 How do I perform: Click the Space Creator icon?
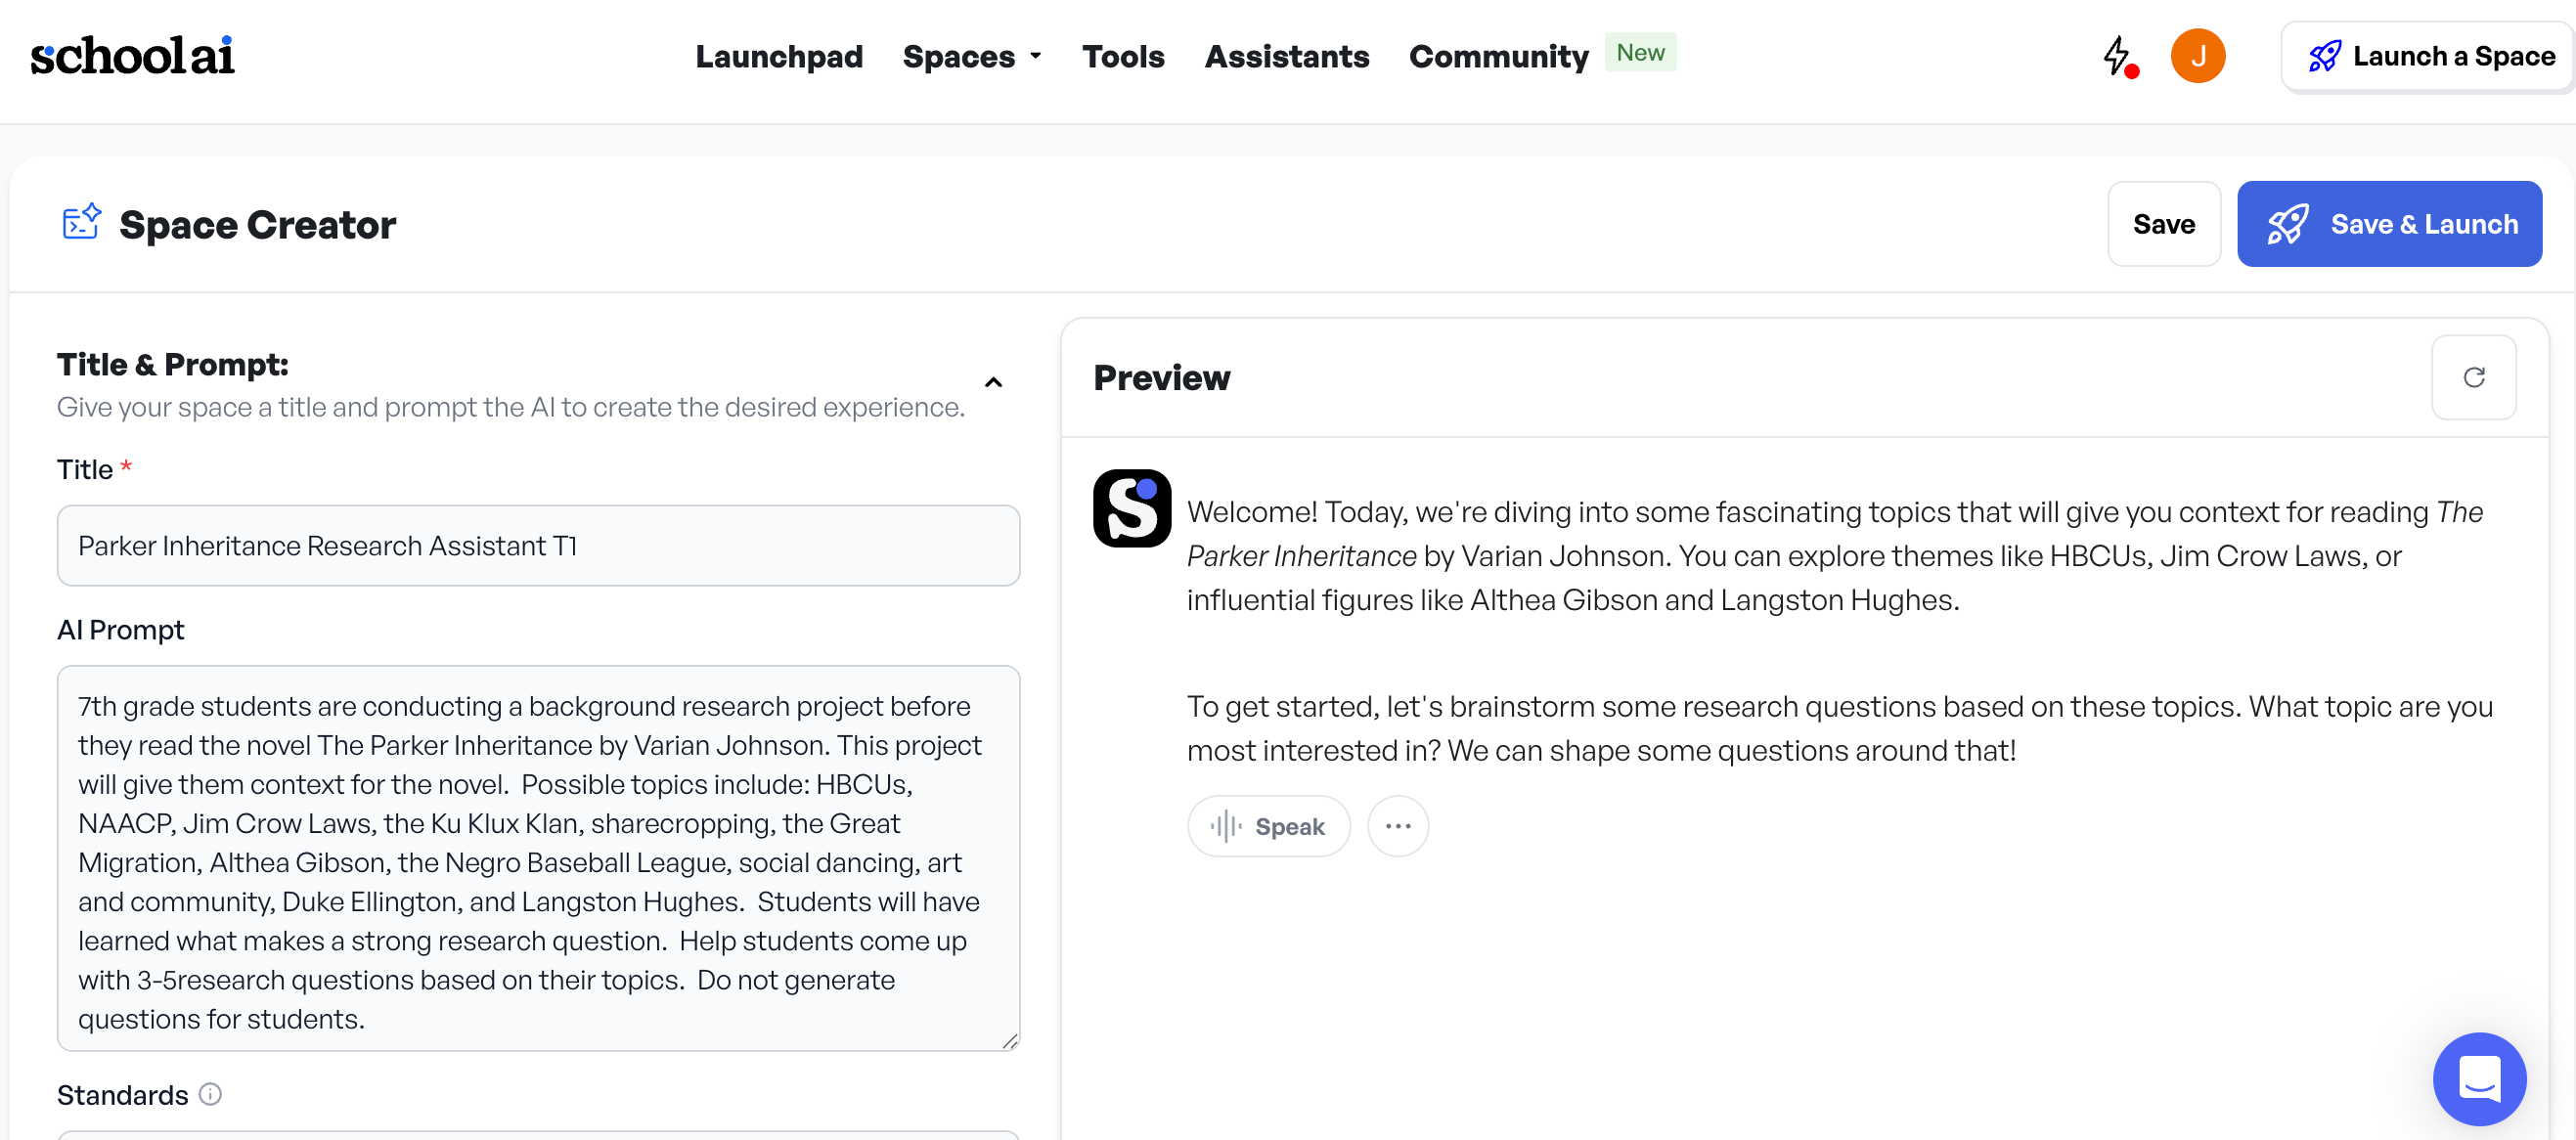(81, 223)
